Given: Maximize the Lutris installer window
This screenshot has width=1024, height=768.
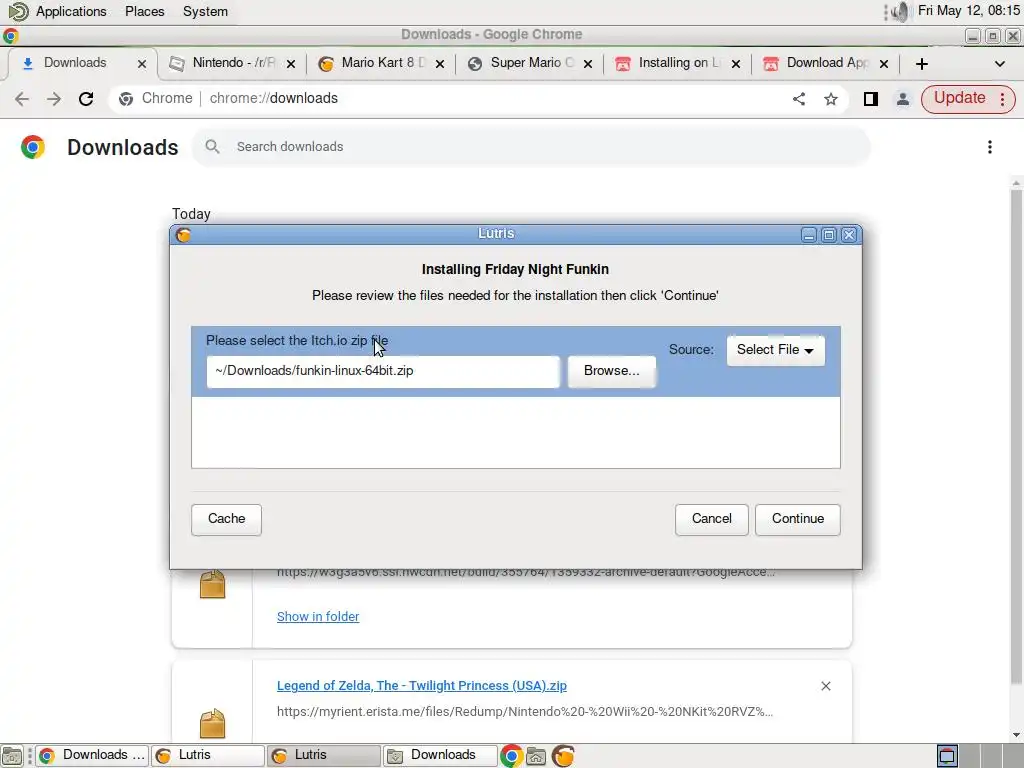Looking at the screenshot, I should [x=829, y=235].
